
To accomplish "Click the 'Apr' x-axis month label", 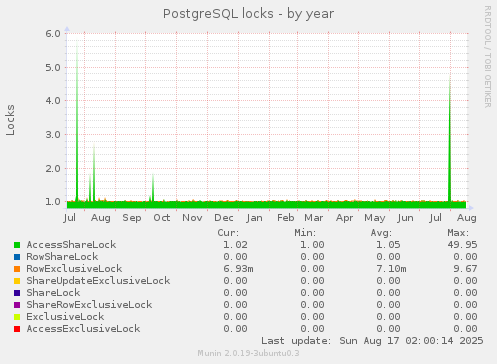I will [344, 218].
